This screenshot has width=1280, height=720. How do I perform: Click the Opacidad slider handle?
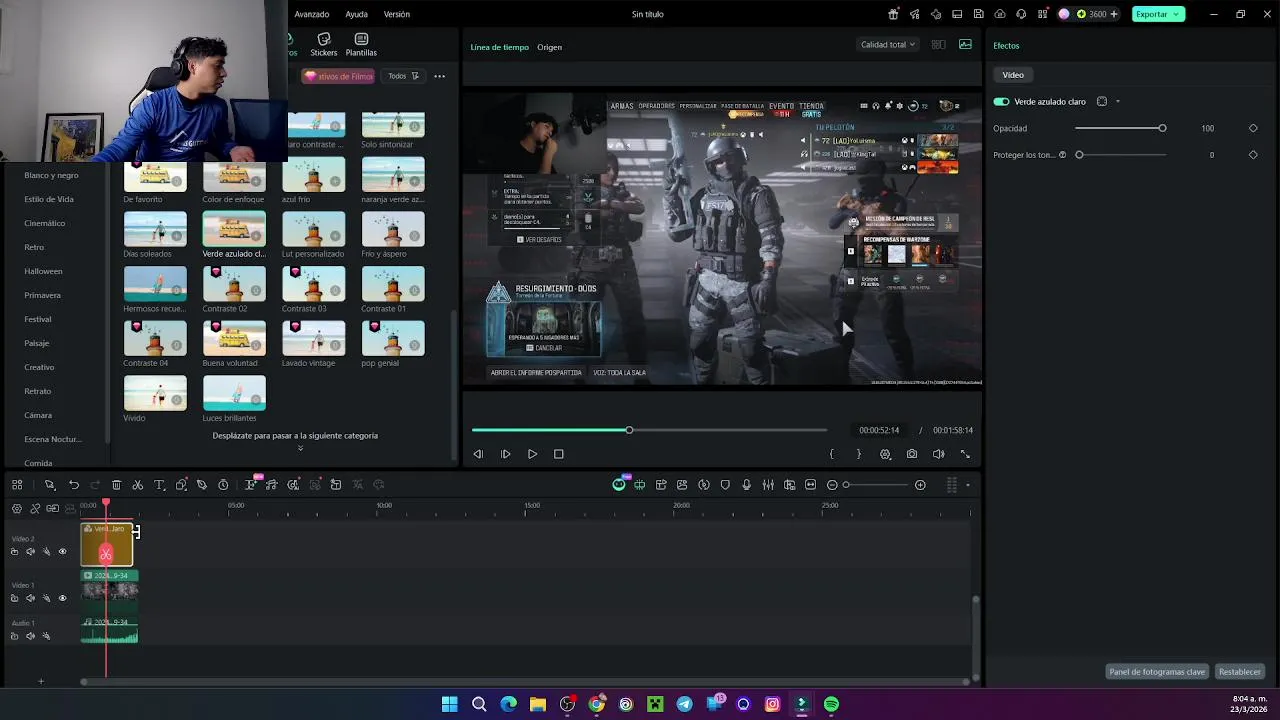coord(1162,128)
